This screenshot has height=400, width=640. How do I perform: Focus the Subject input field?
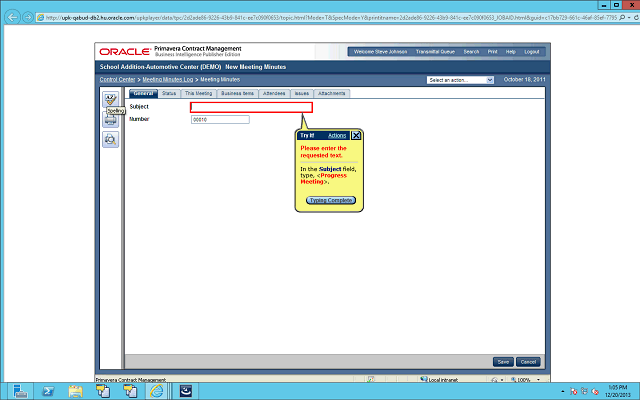point(251,107)
